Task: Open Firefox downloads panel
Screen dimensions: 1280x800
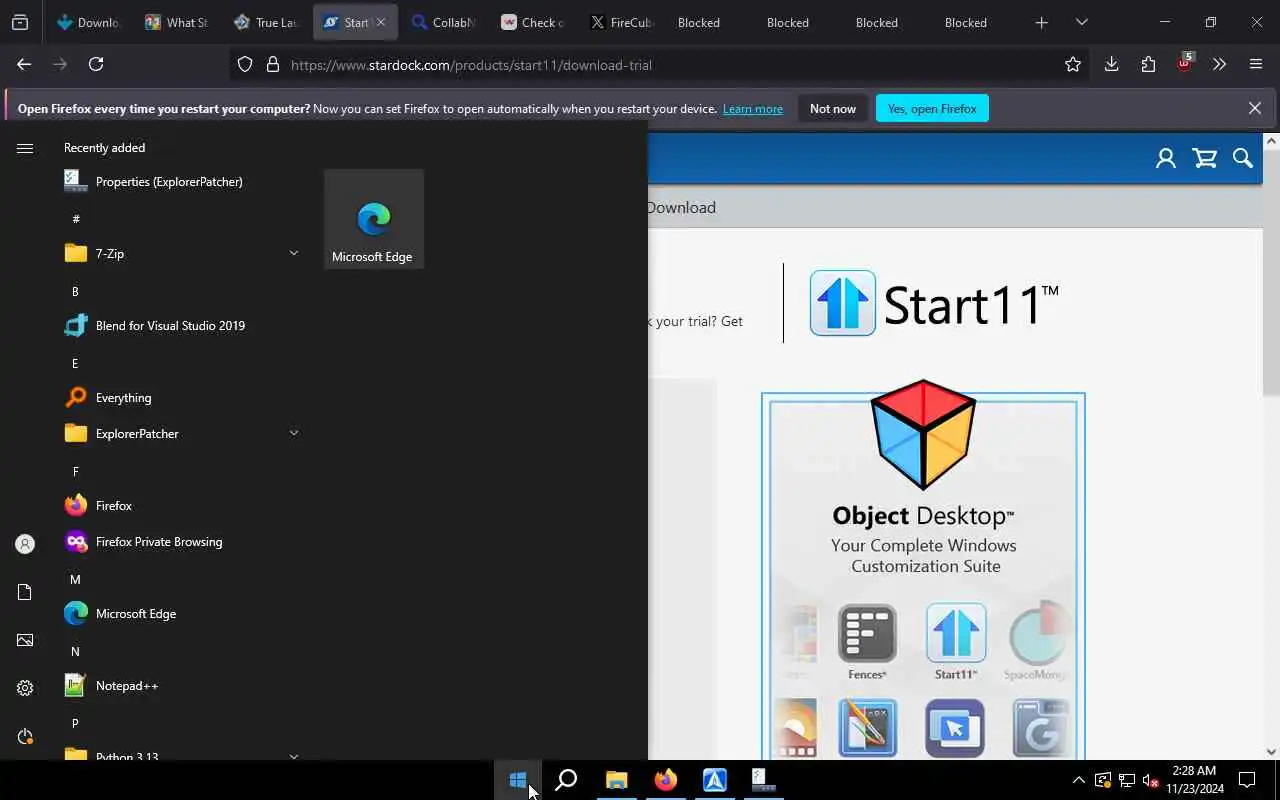Action: [x=1111, y=64]
